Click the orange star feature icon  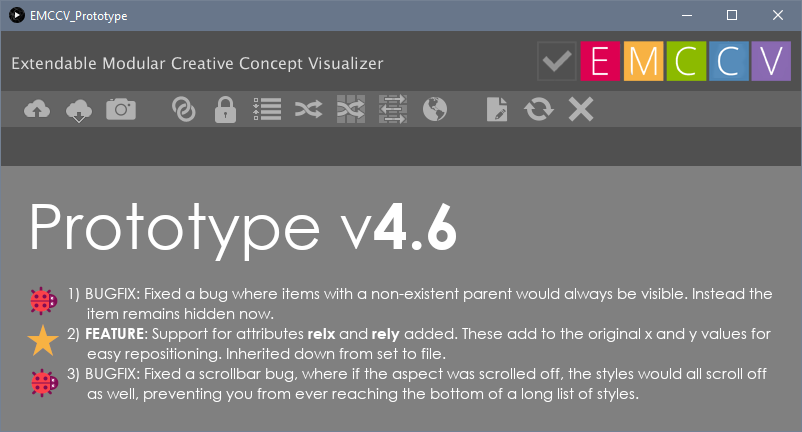pyautogui.click(x=43, y=340)
